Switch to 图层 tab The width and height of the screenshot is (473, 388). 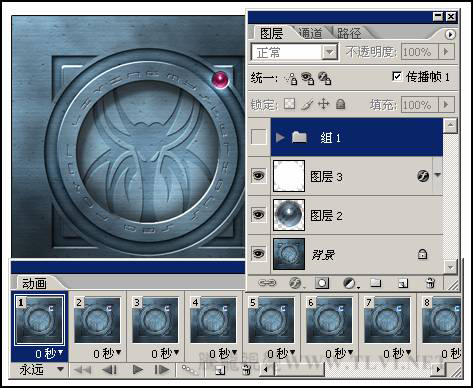click(271, 33)
